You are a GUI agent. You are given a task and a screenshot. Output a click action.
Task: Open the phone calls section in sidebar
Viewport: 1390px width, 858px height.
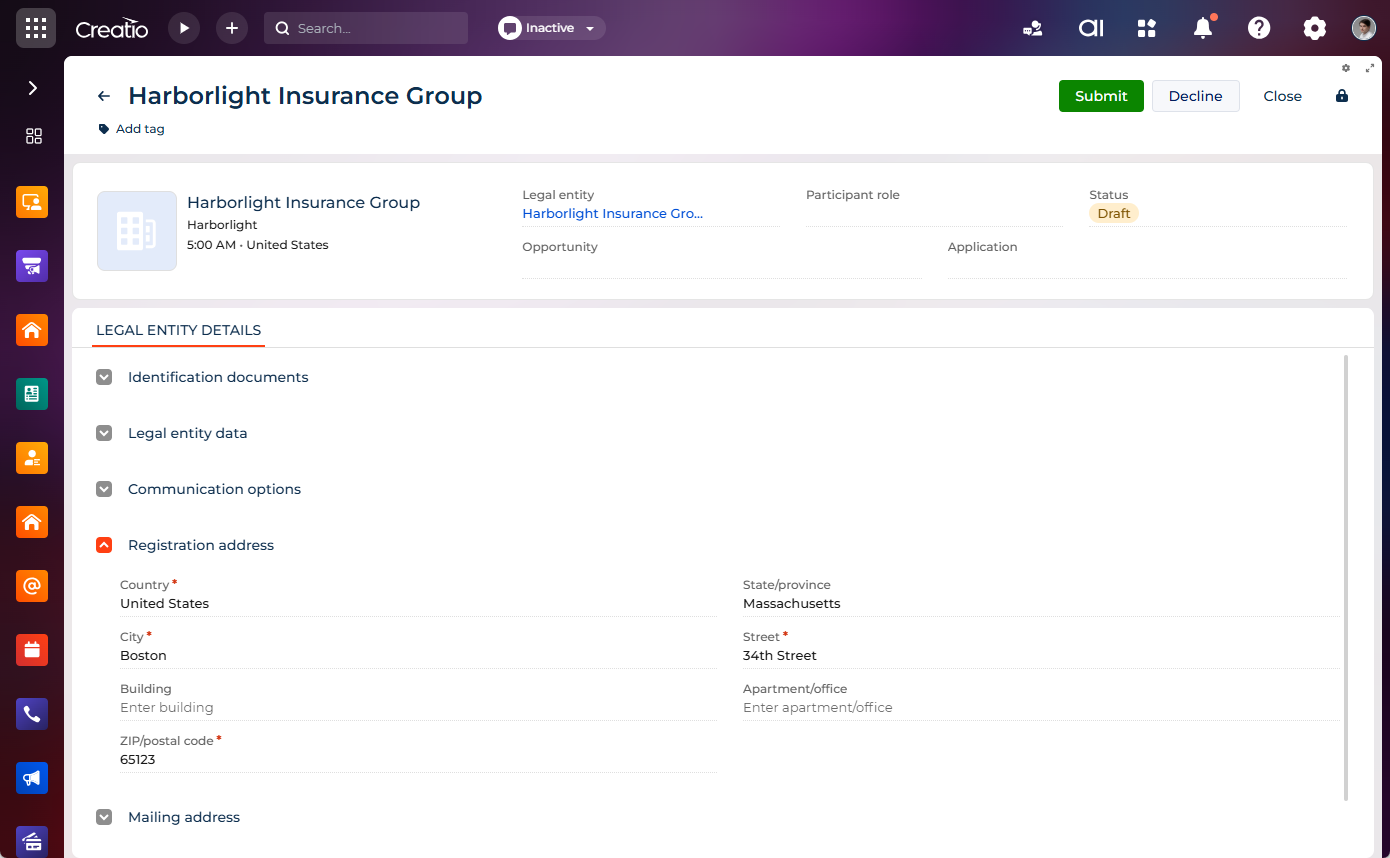coord(32,714)
